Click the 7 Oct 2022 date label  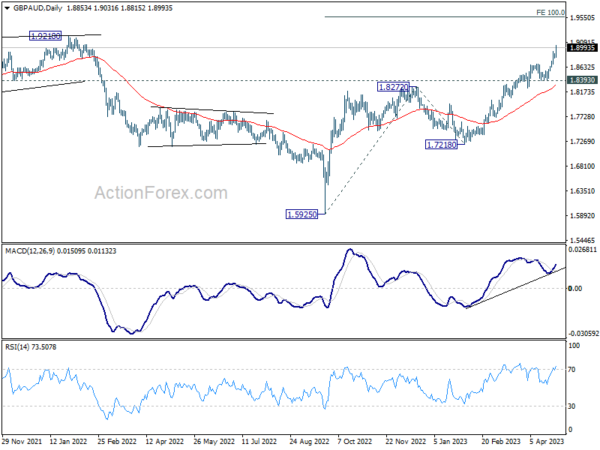click(354, 441)
